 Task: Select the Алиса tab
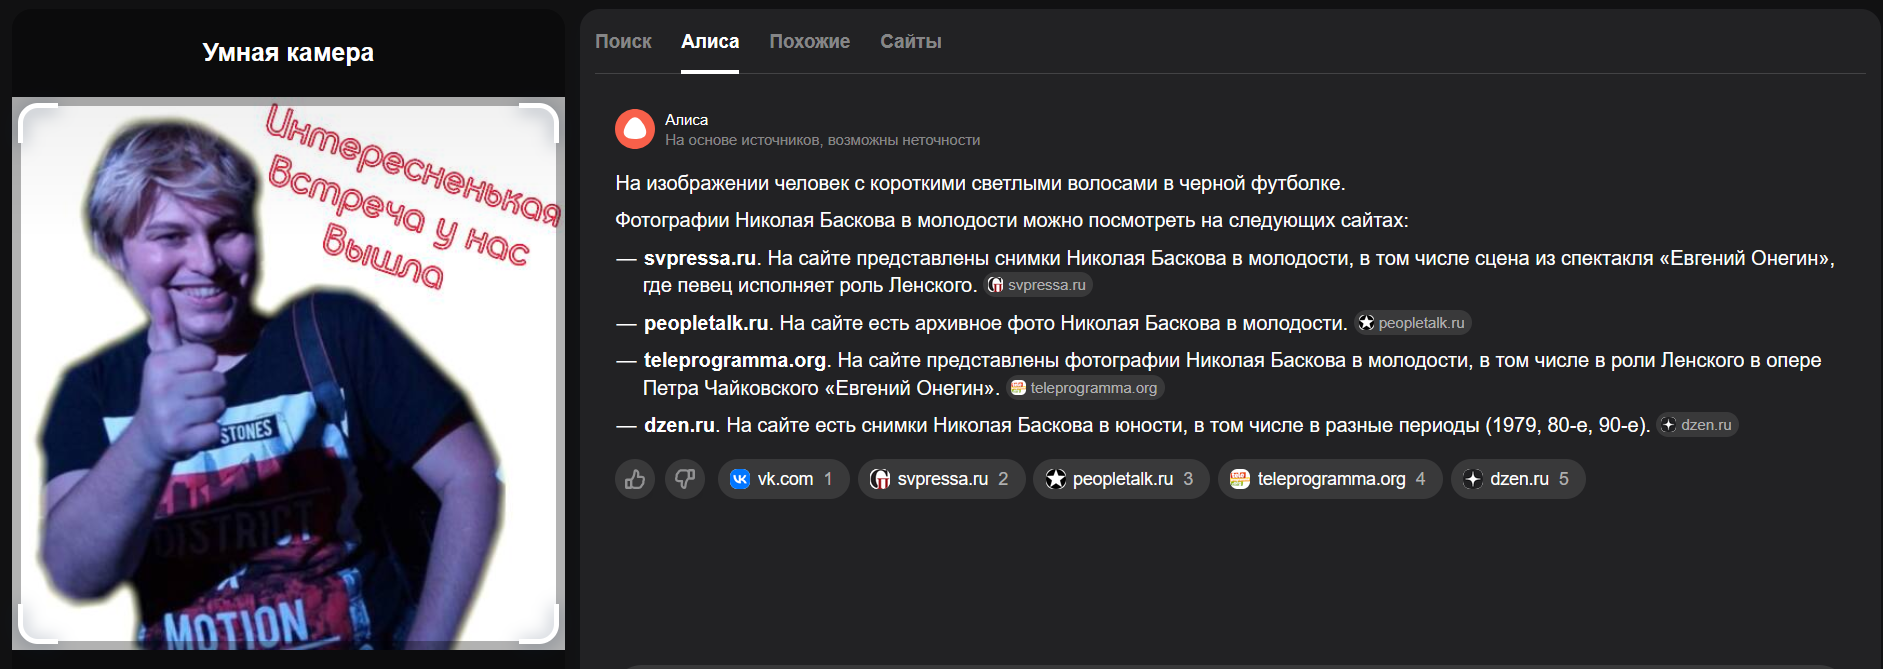click(x=710, y=41)
